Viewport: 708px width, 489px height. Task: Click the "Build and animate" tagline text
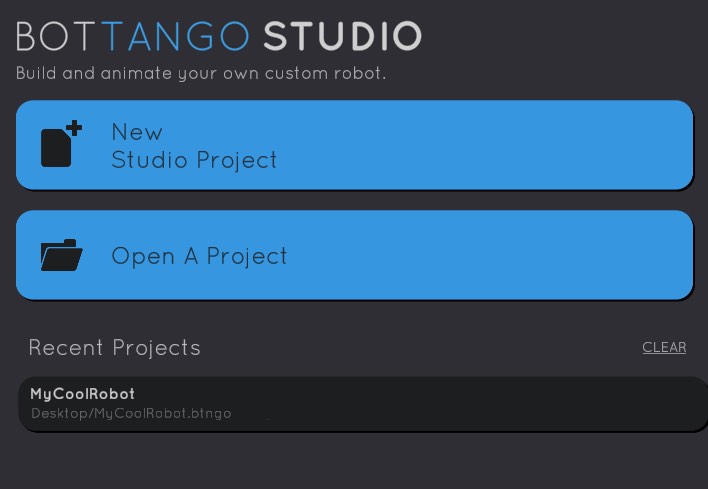(x=200, y=73)
